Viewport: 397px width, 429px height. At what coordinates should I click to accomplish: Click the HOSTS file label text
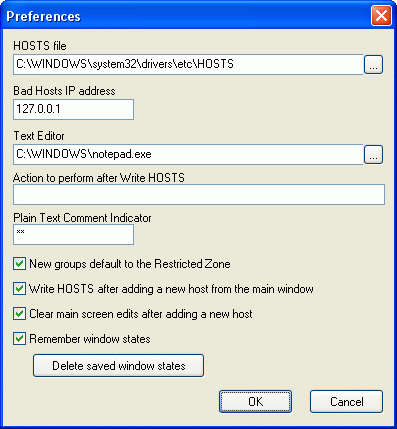tap(40, 46)
